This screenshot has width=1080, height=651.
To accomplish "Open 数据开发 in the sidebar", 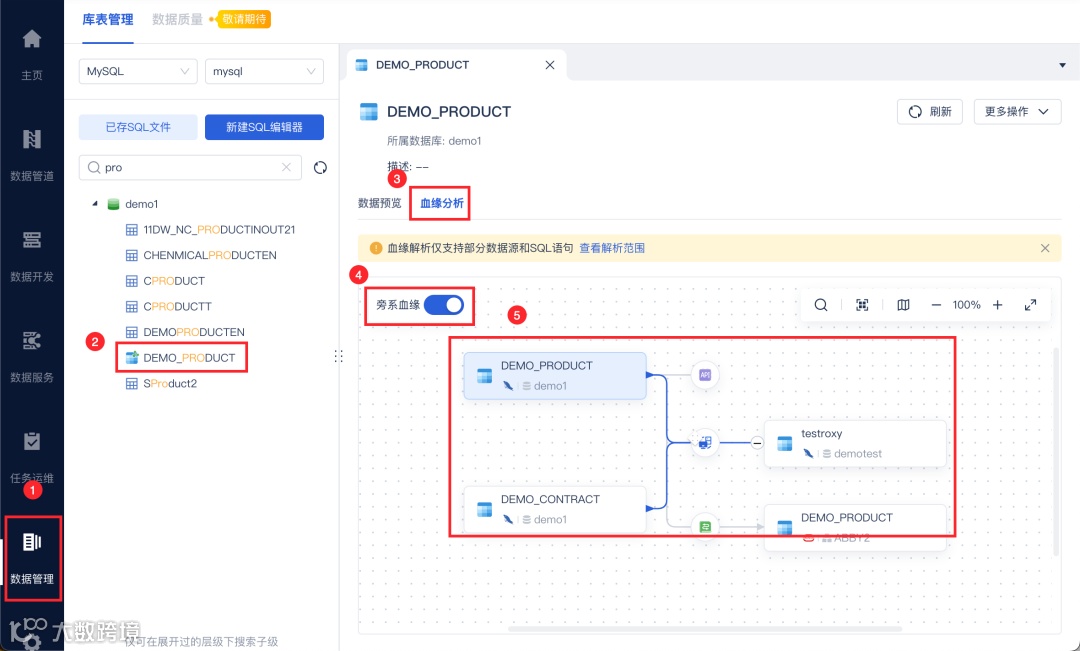I will click(x=32, y=255).
